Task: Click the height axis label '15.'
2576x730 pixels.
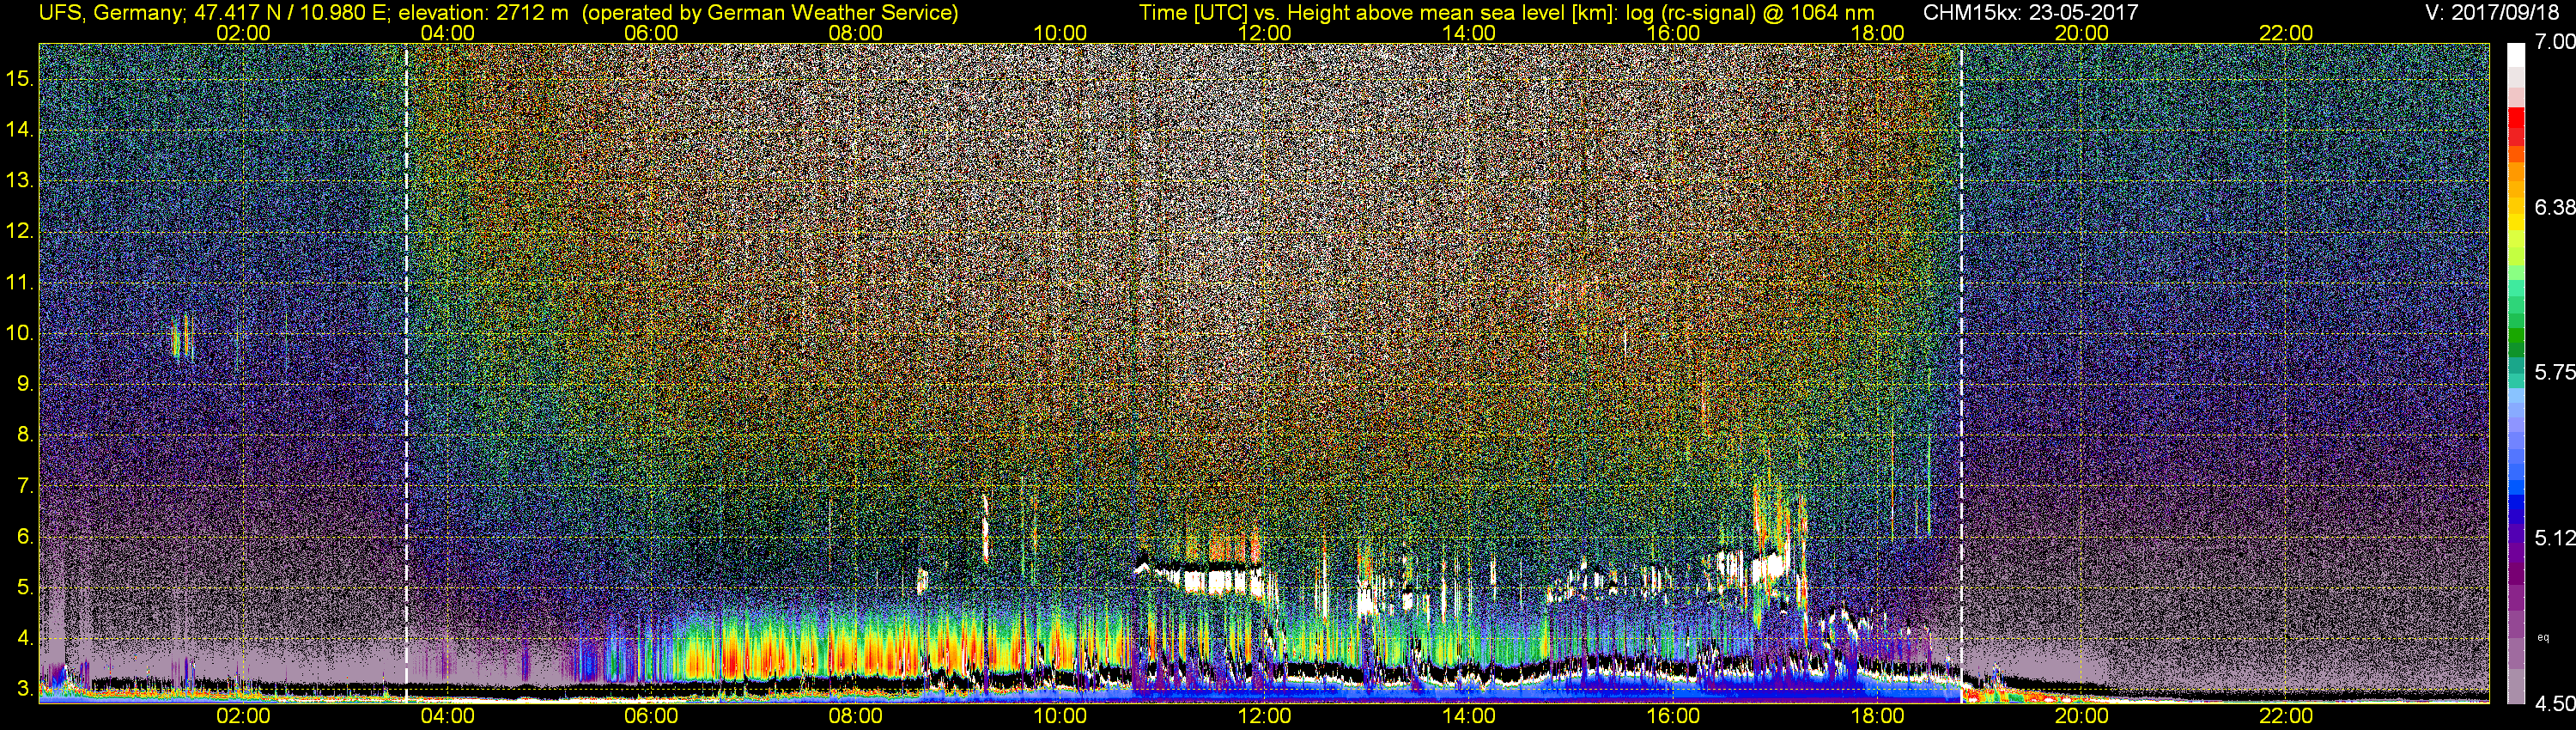Action: 20,78
